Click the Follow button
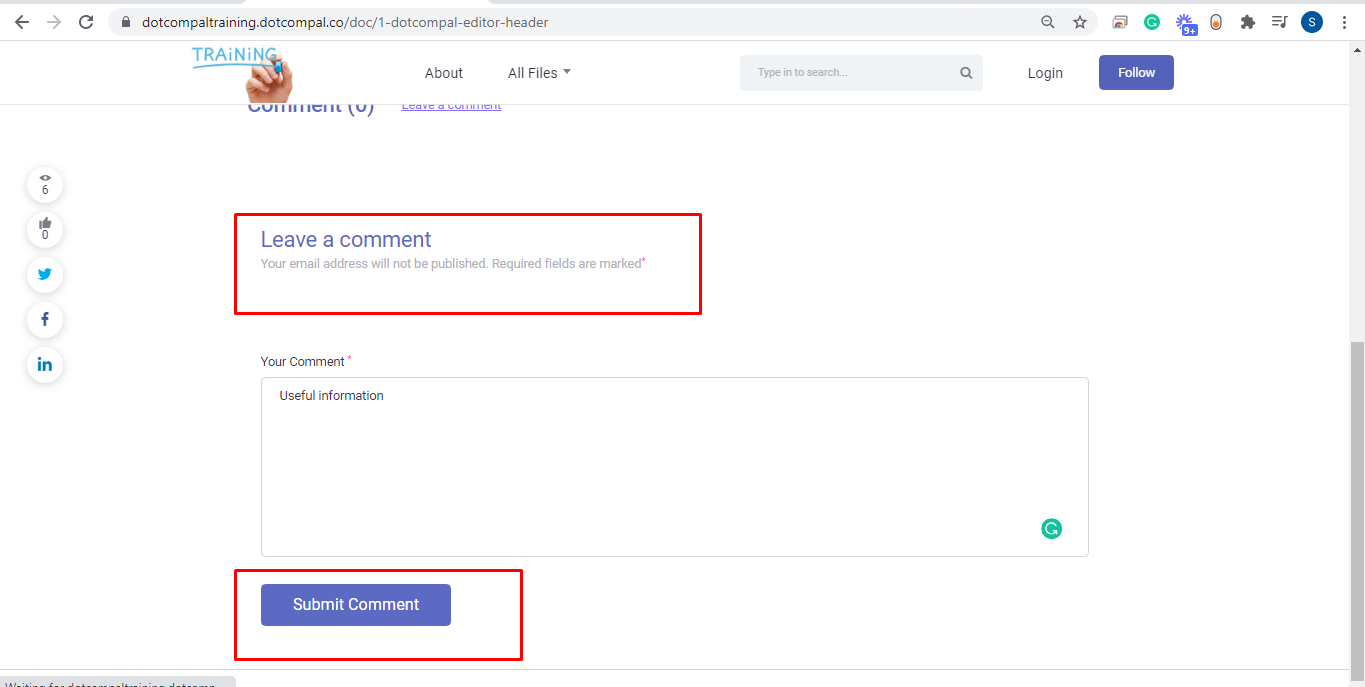Image resolution: width=1365 pixels, height=687 pixels. pos(1136,73)
